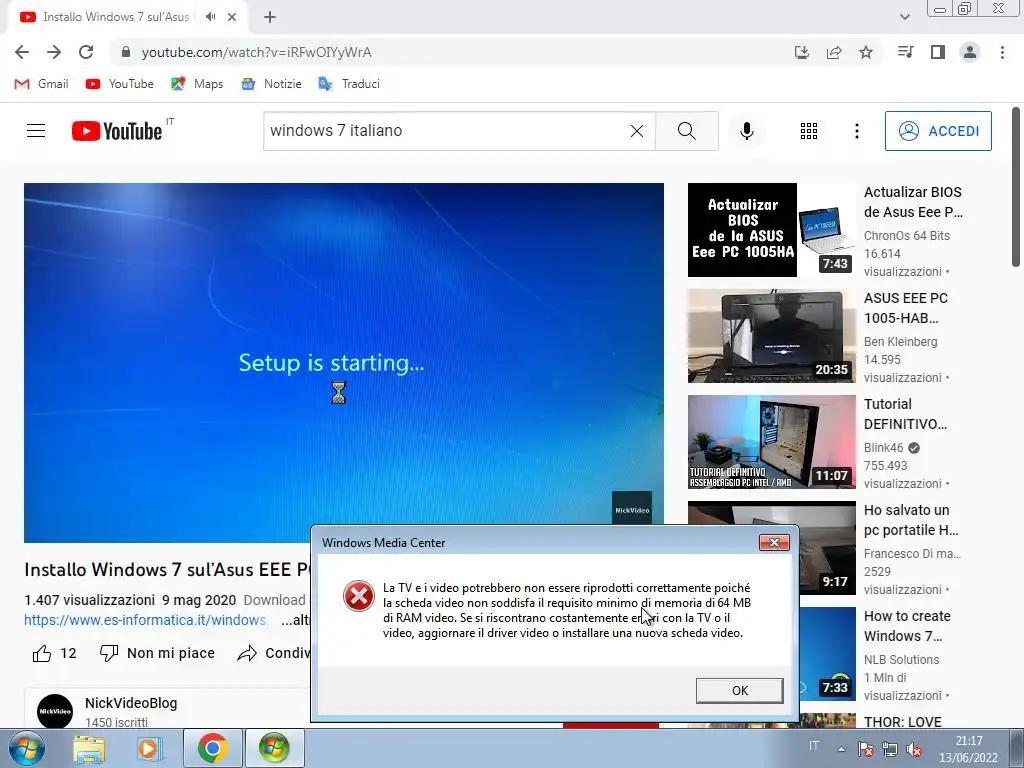
Task: Open a new tab with the plus button
Action: point(270,18)
